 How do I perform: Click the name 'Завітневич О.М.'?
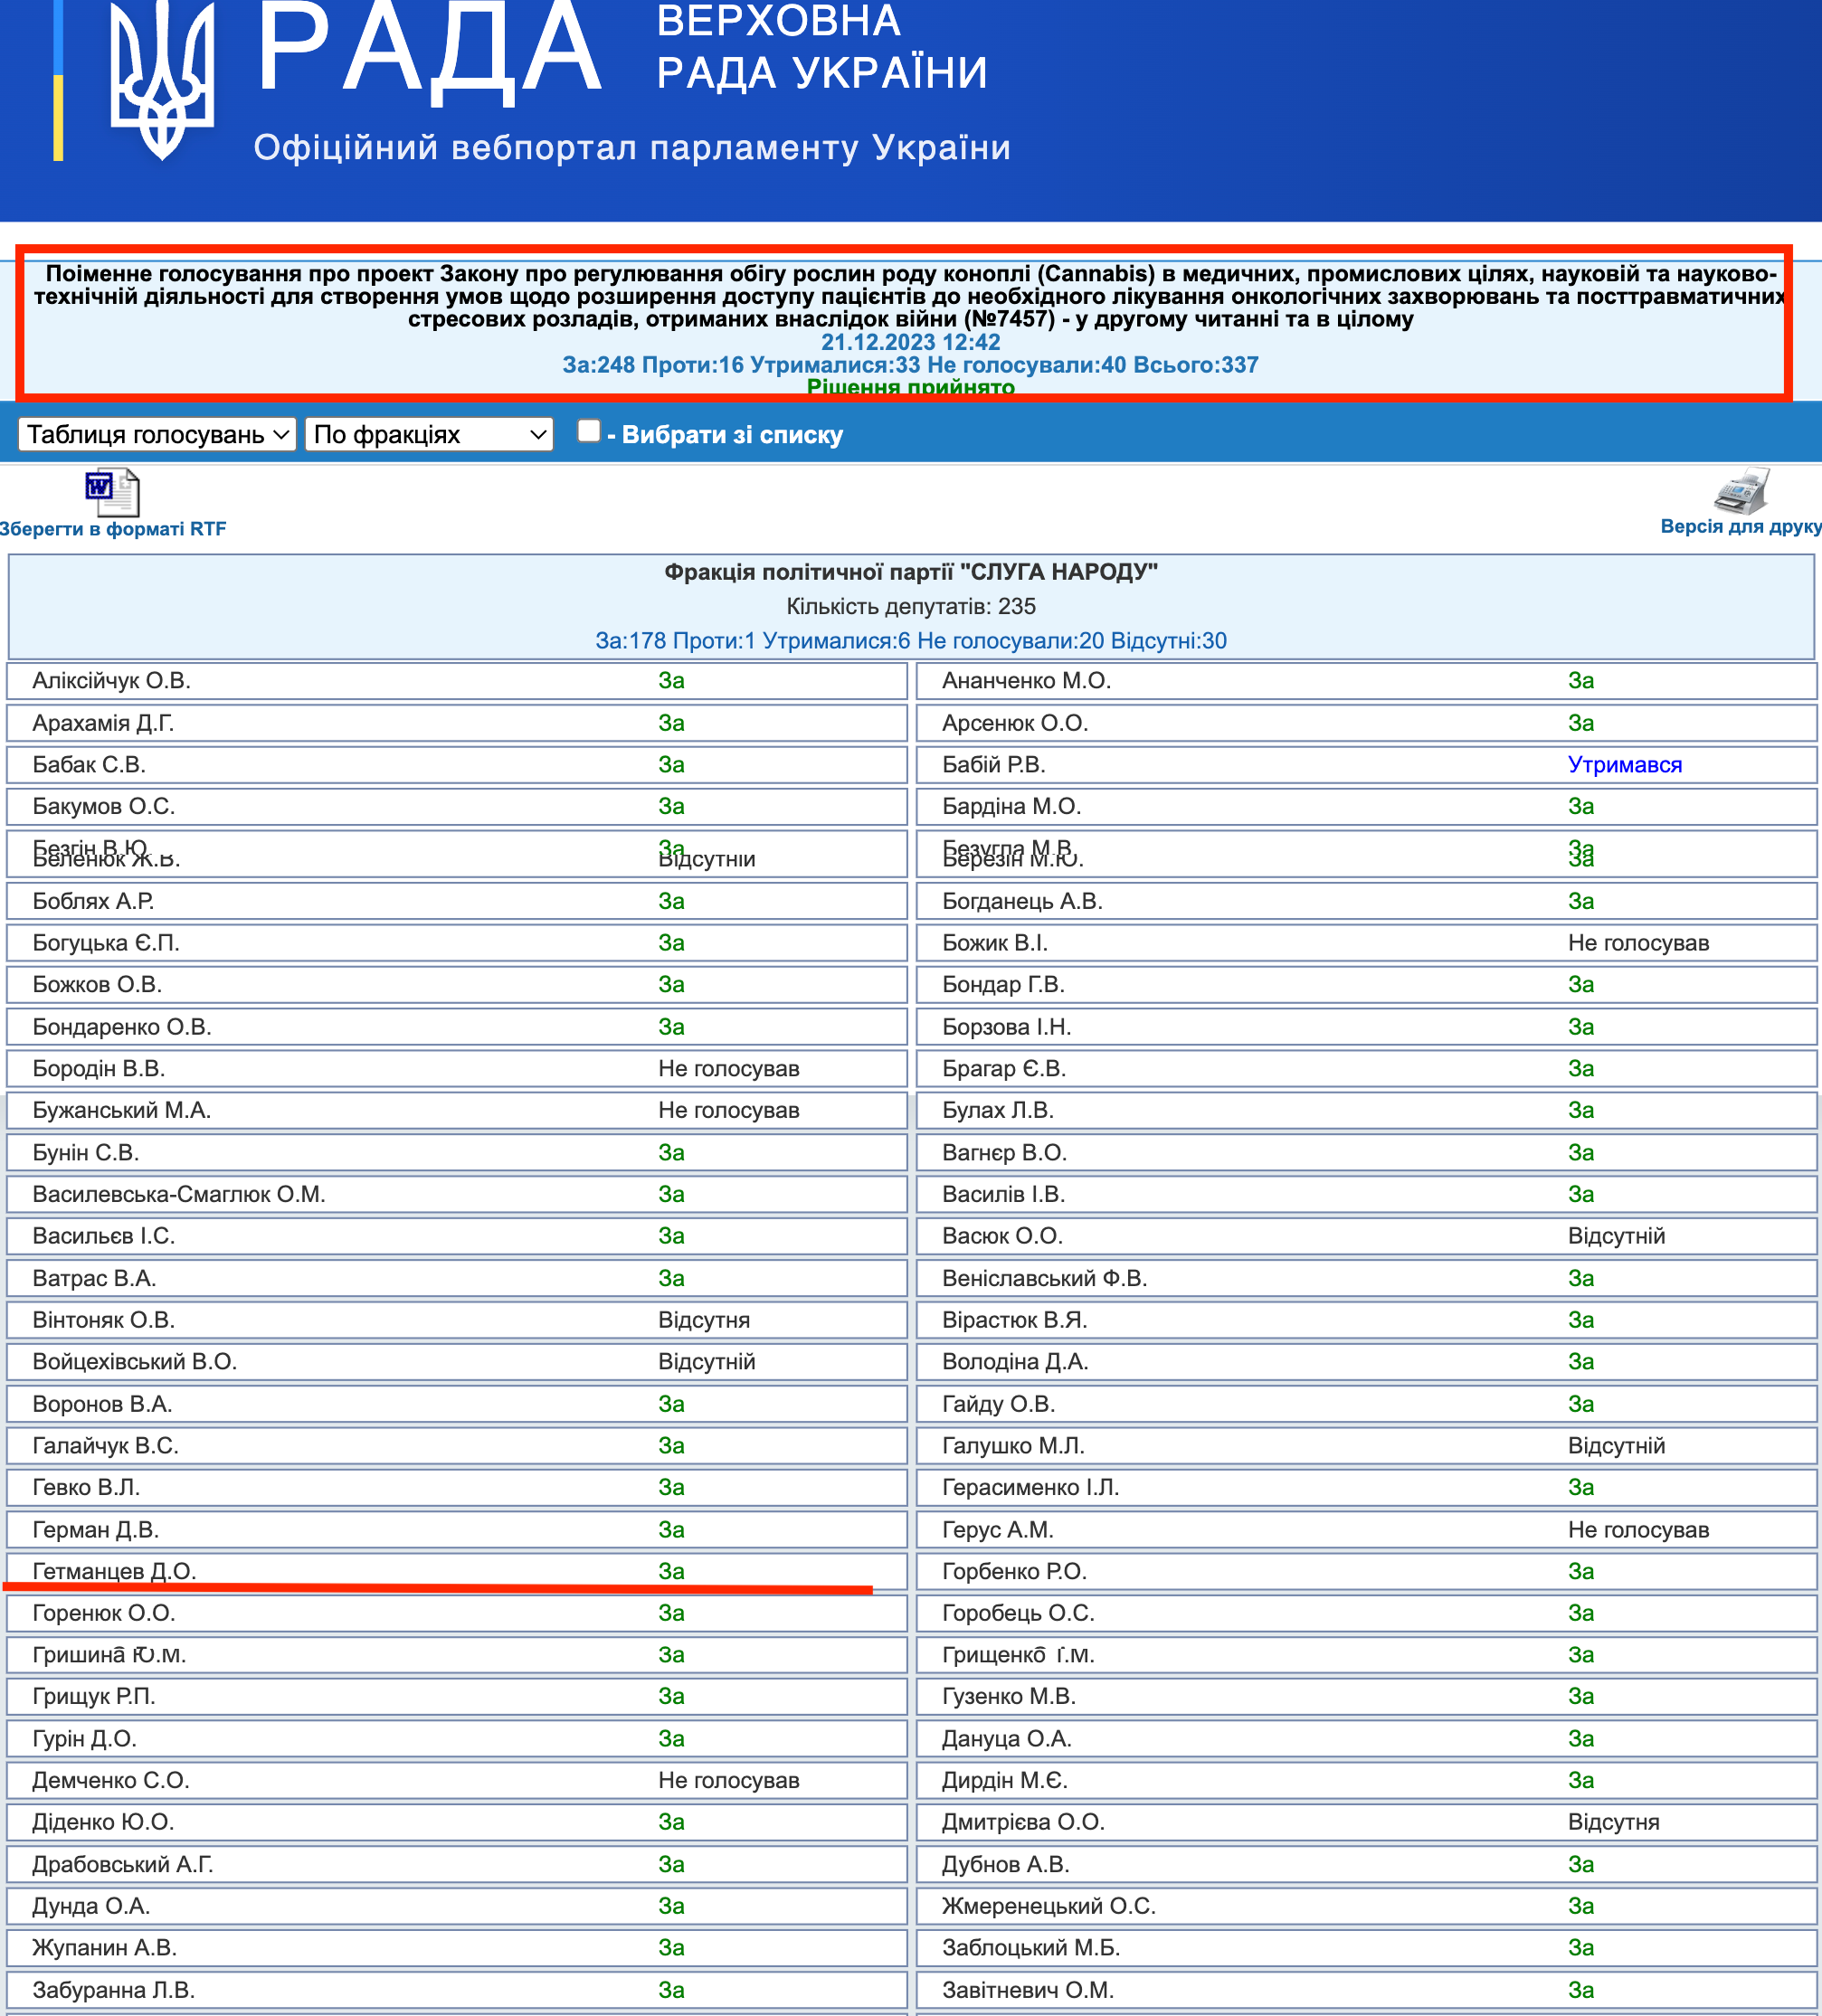point(1027,1990)
